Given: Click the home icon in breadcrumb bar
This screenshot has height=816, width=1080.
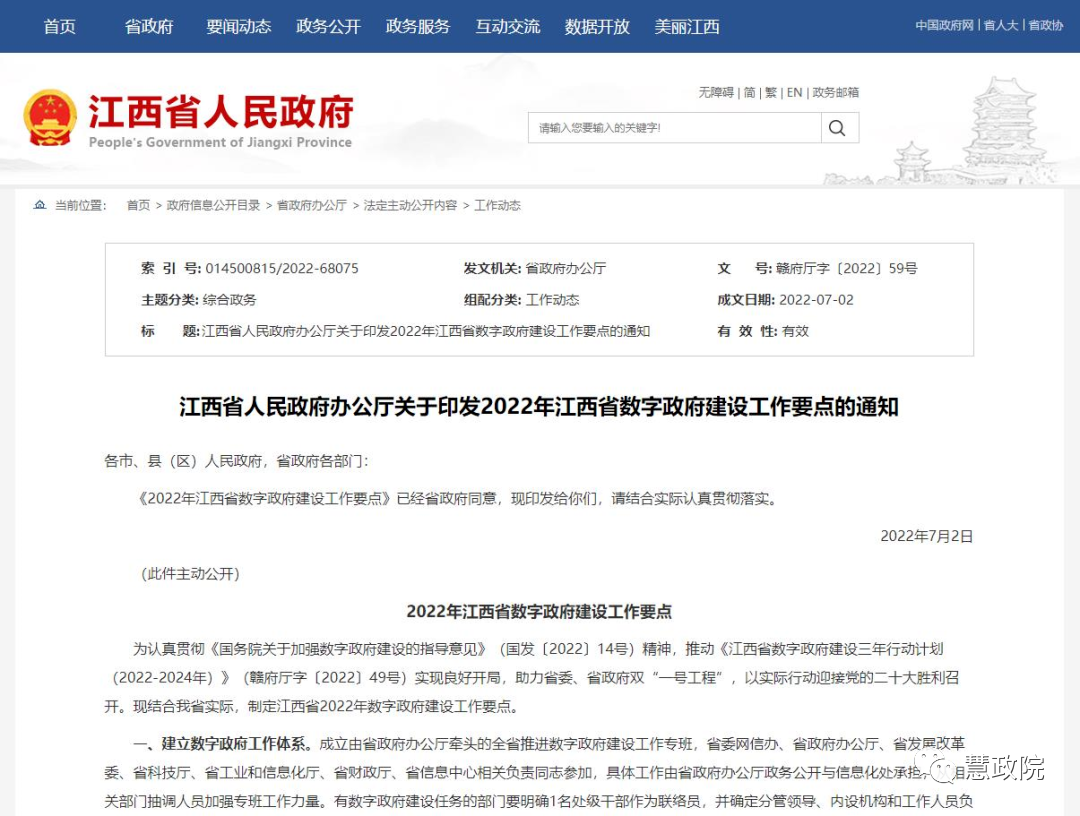Looking at the screenshot, I should click(39, 205).
